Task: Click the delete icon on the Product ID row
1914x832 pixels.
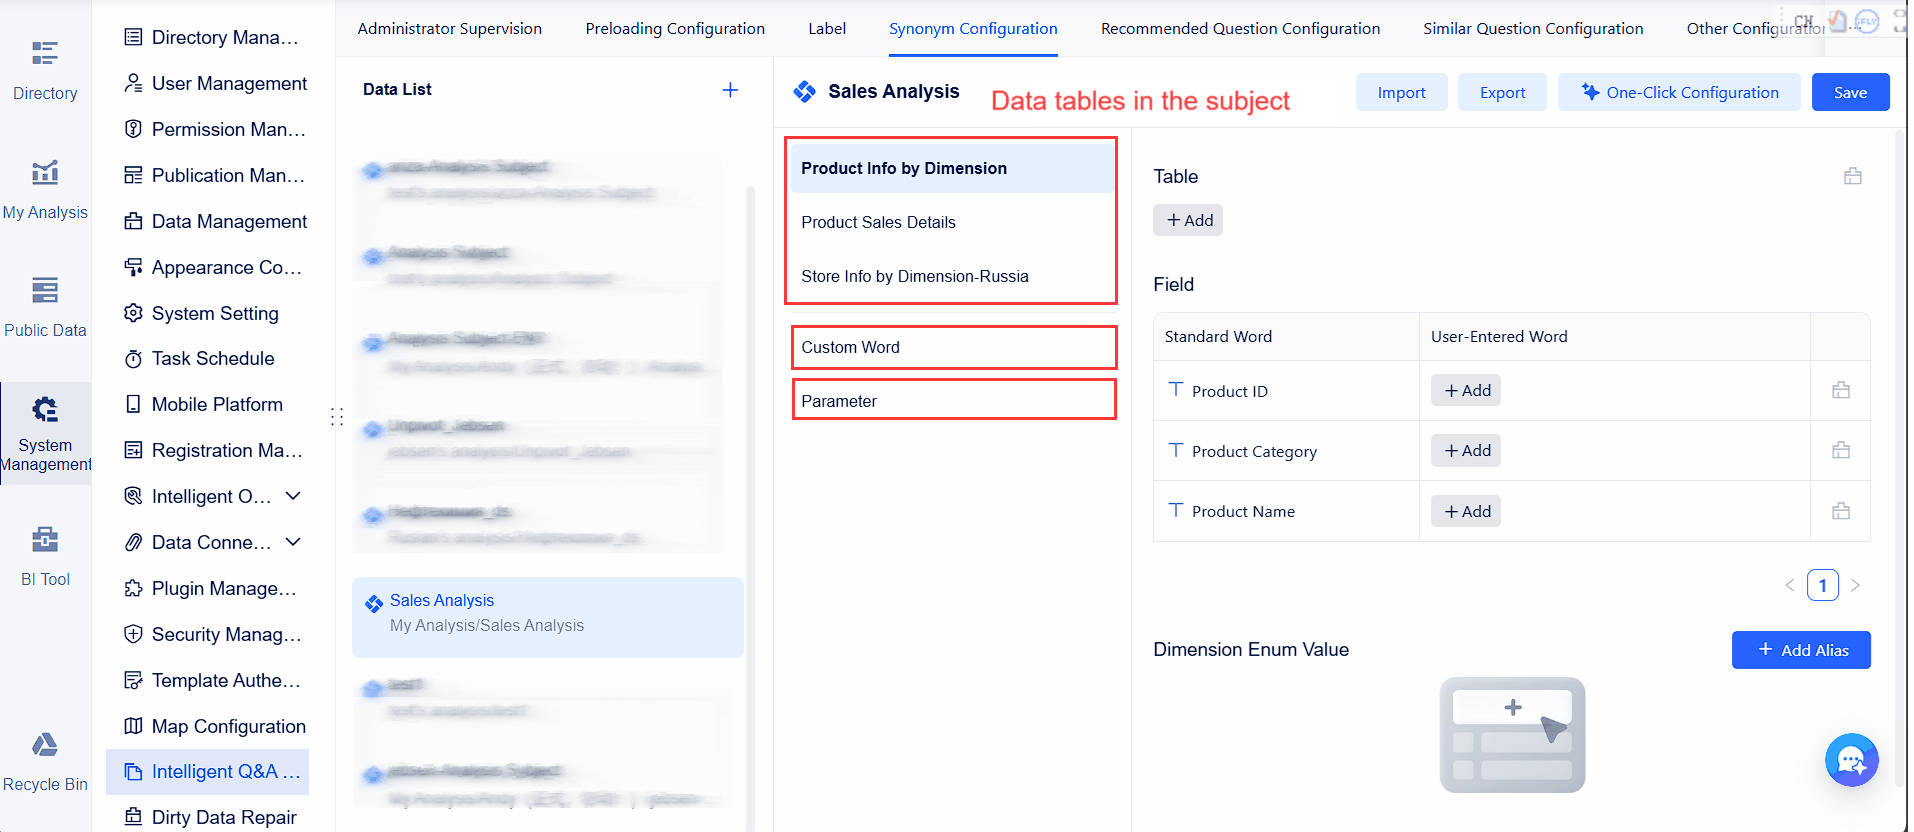Action: tap(1840, 390)
